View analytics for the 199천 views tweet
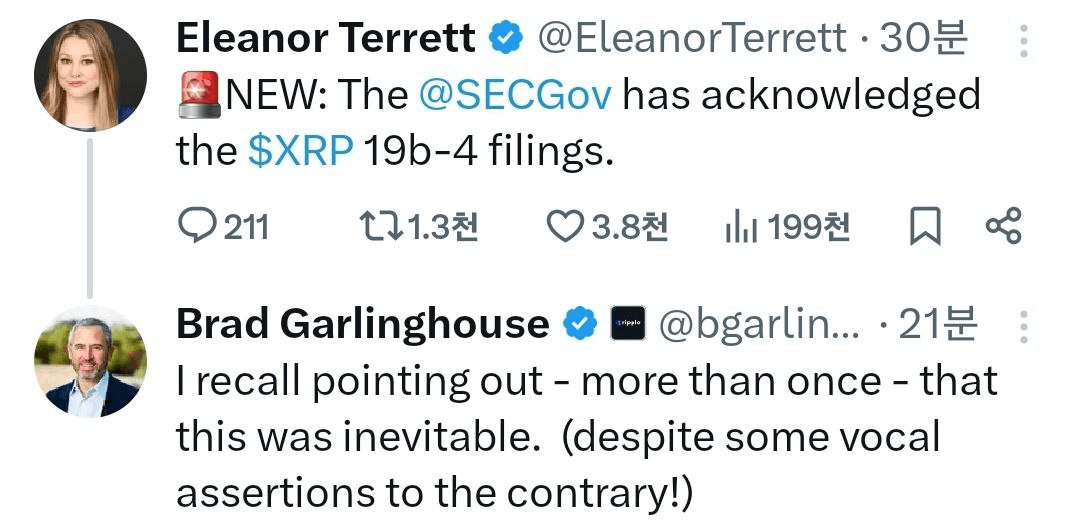1080x529 pixels. tap(739, 228)
